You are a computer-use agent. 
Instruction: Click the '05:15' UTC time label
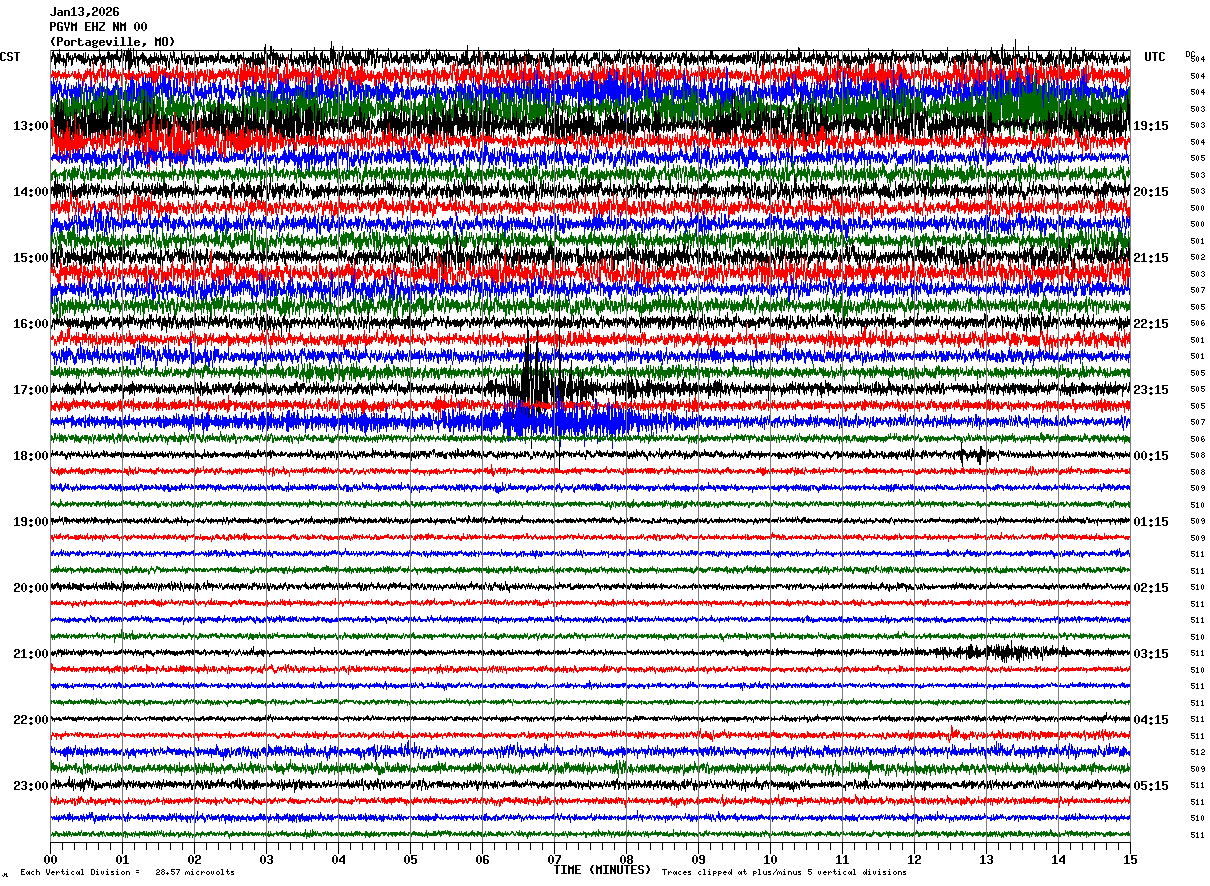click(x=1150, y=786)
